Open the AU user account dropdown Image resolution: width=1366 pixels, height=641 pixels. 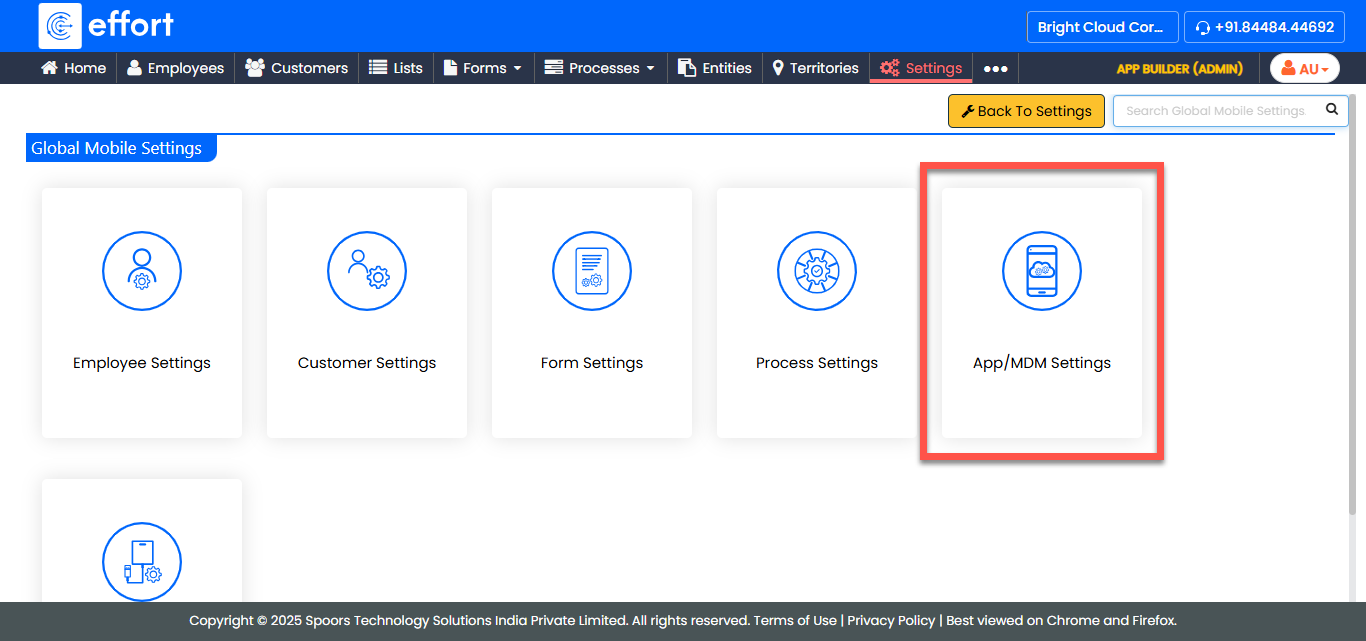tap(1304, 69)
